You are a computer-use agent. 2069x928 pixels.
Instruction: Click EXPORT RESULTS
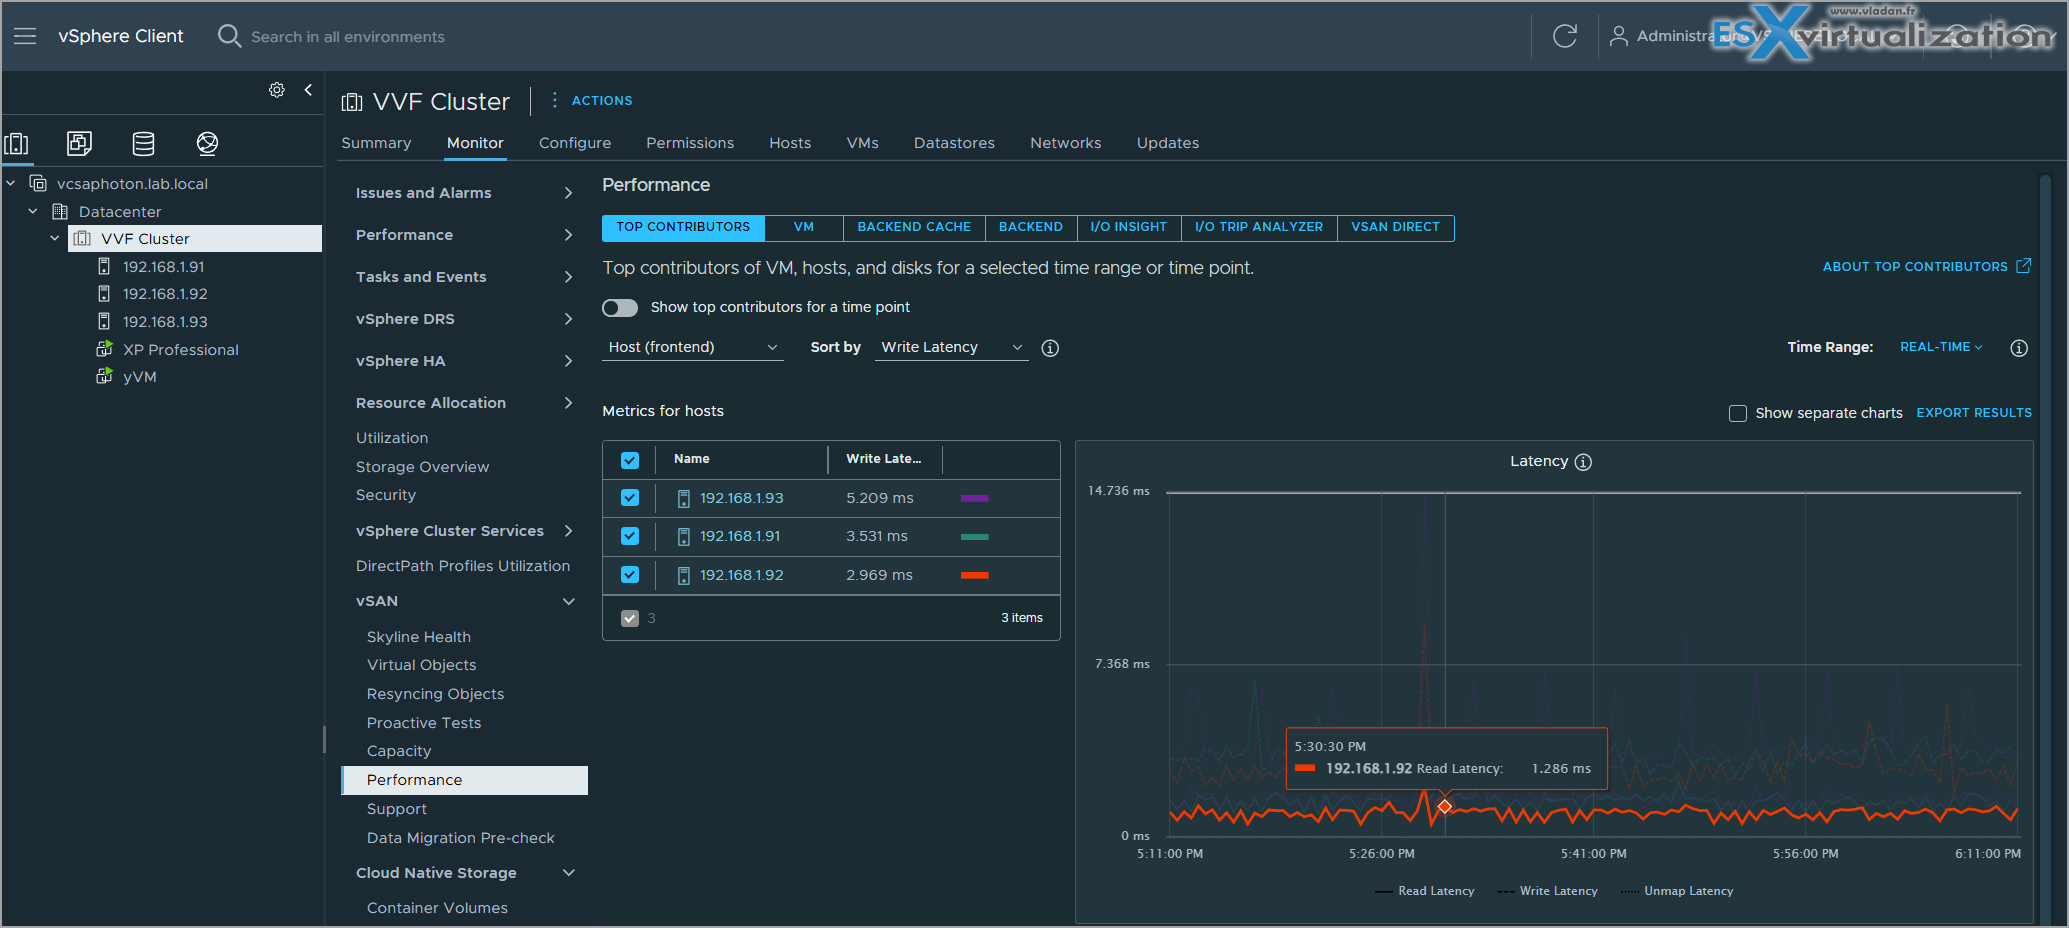(1974, 413)
